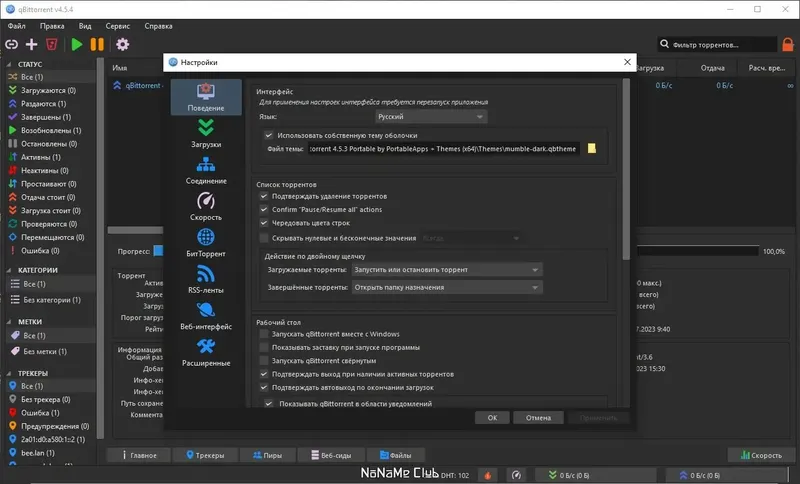Open the disabled Всегда dropdown
The image size is (800, 484).
click(x=470, y=238)
